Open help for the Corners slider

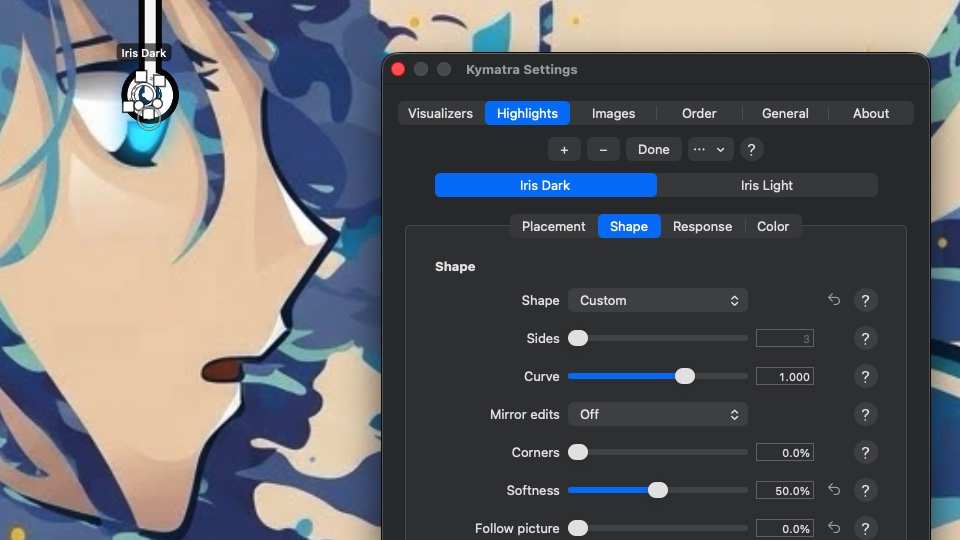click(865, 452)
